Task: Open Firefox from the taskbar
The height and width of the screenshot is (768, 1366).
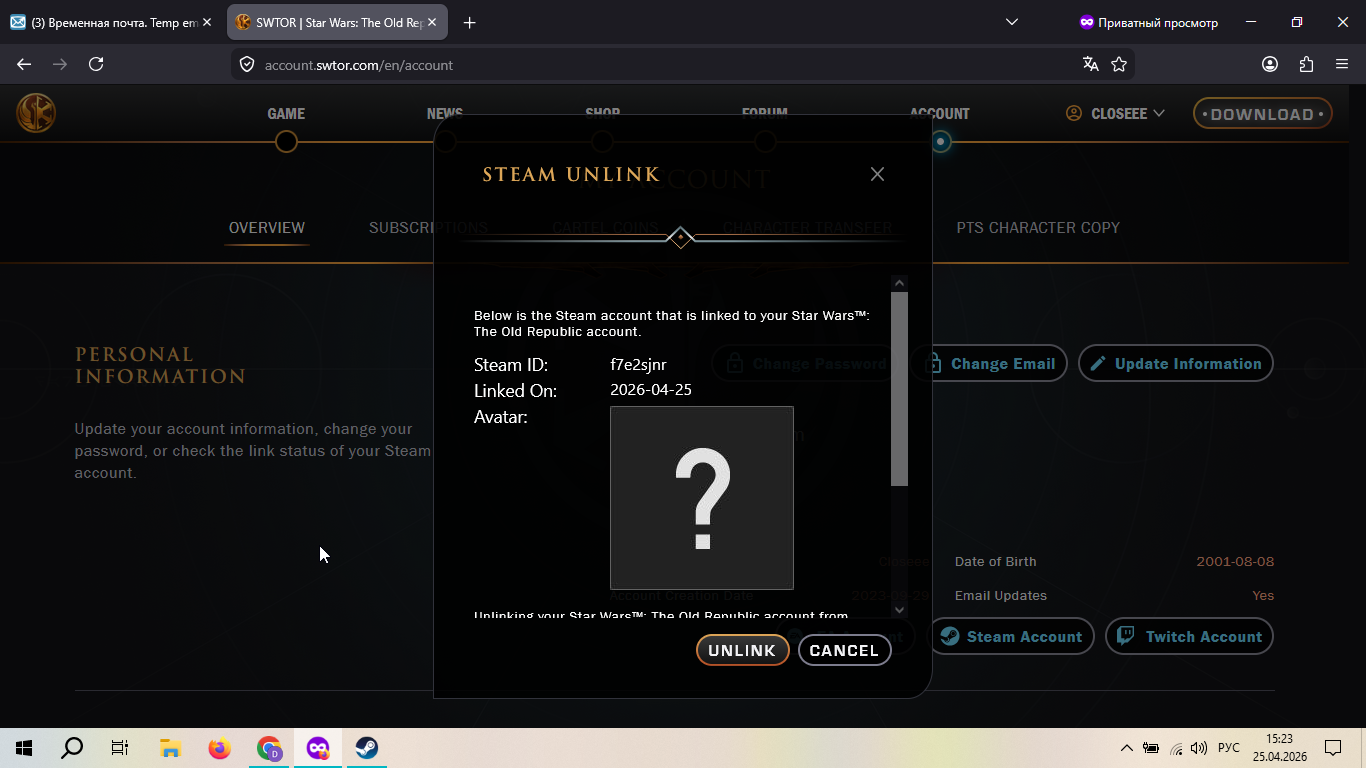Action: pos(219,747)
